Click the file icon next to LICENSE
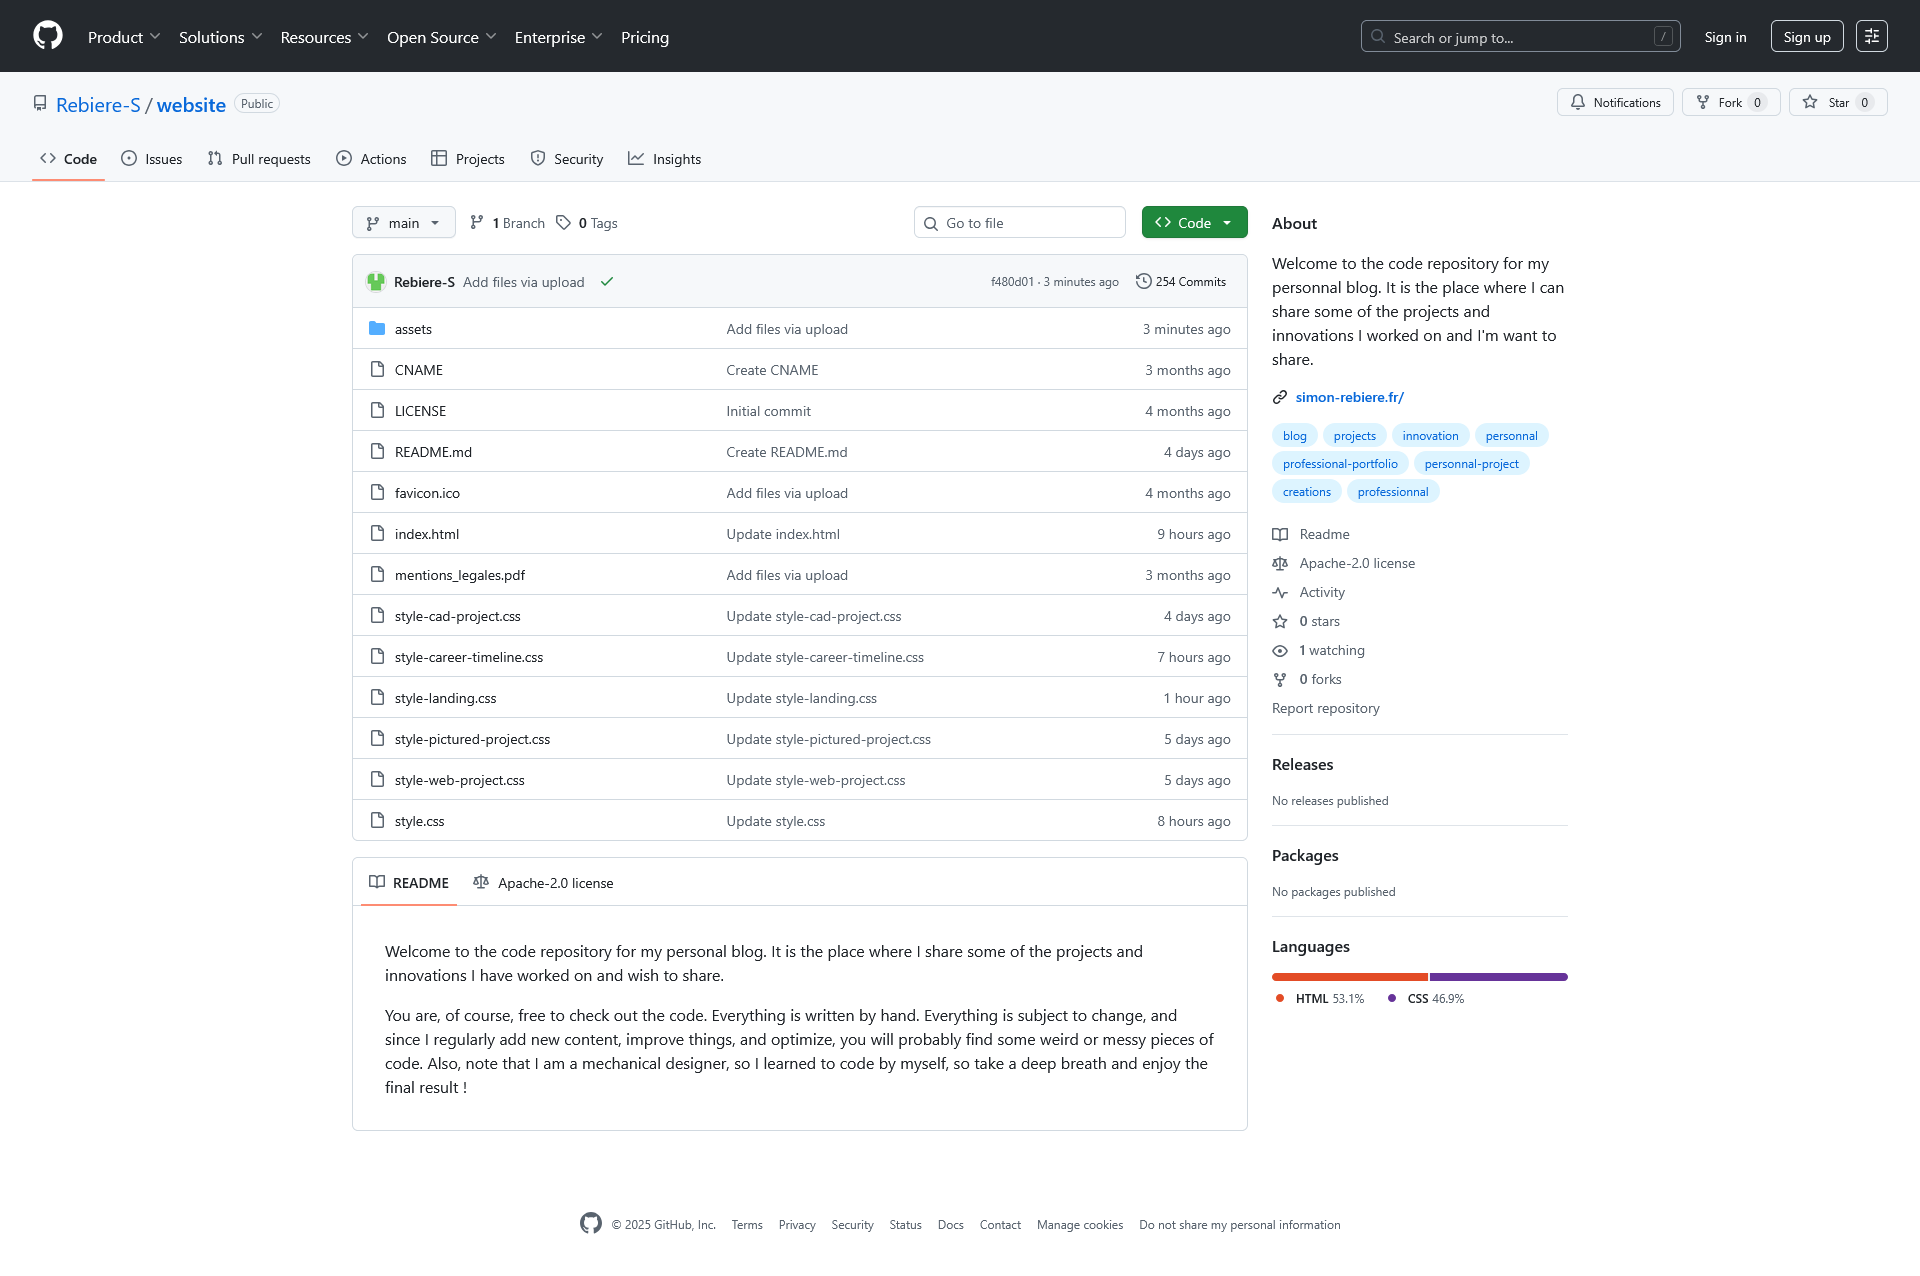 tap(377, 410)
